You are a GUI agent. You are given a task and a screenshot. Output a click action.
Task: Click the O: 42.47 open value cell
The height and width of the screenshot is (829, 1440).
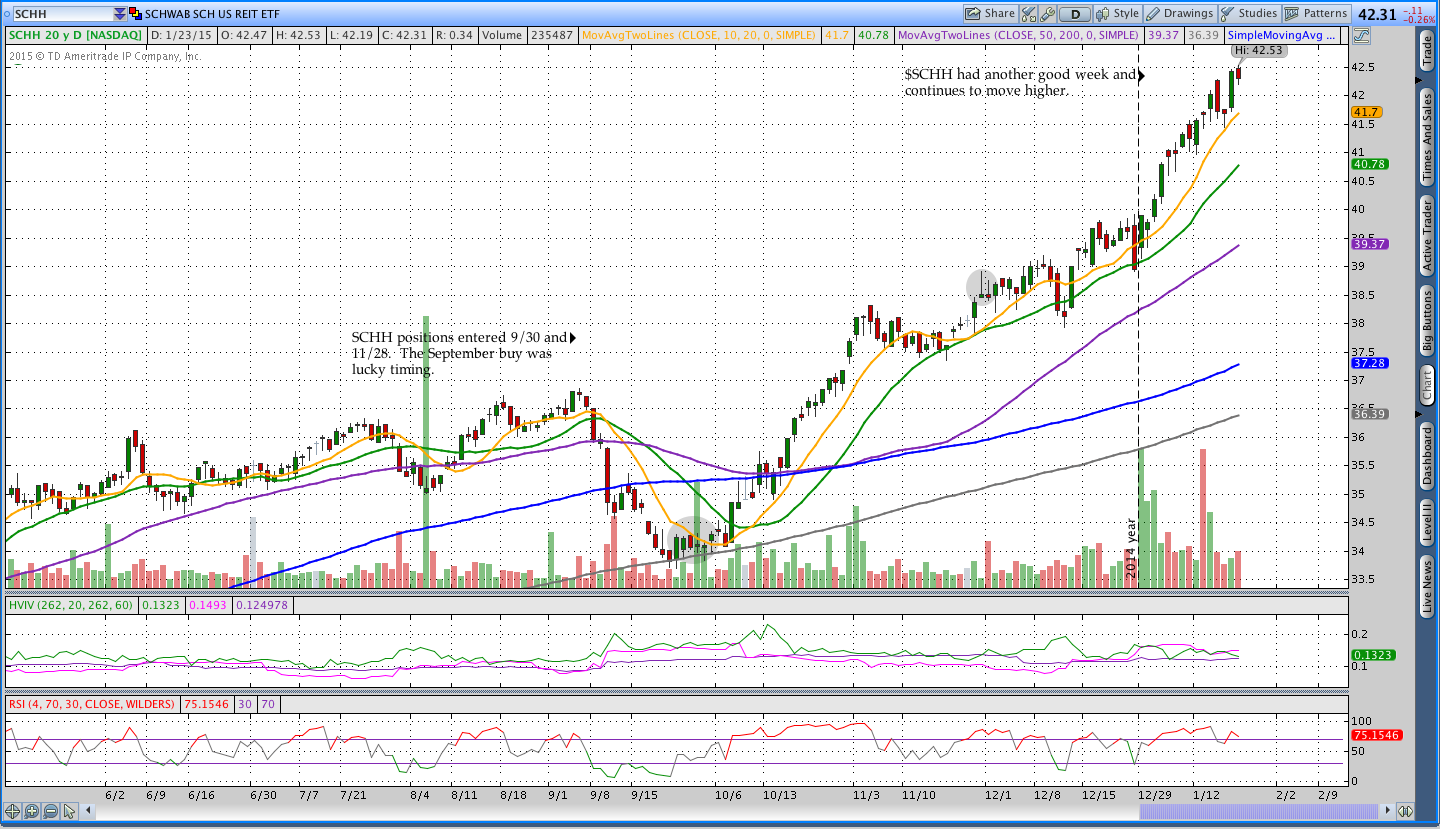[246, 35]
